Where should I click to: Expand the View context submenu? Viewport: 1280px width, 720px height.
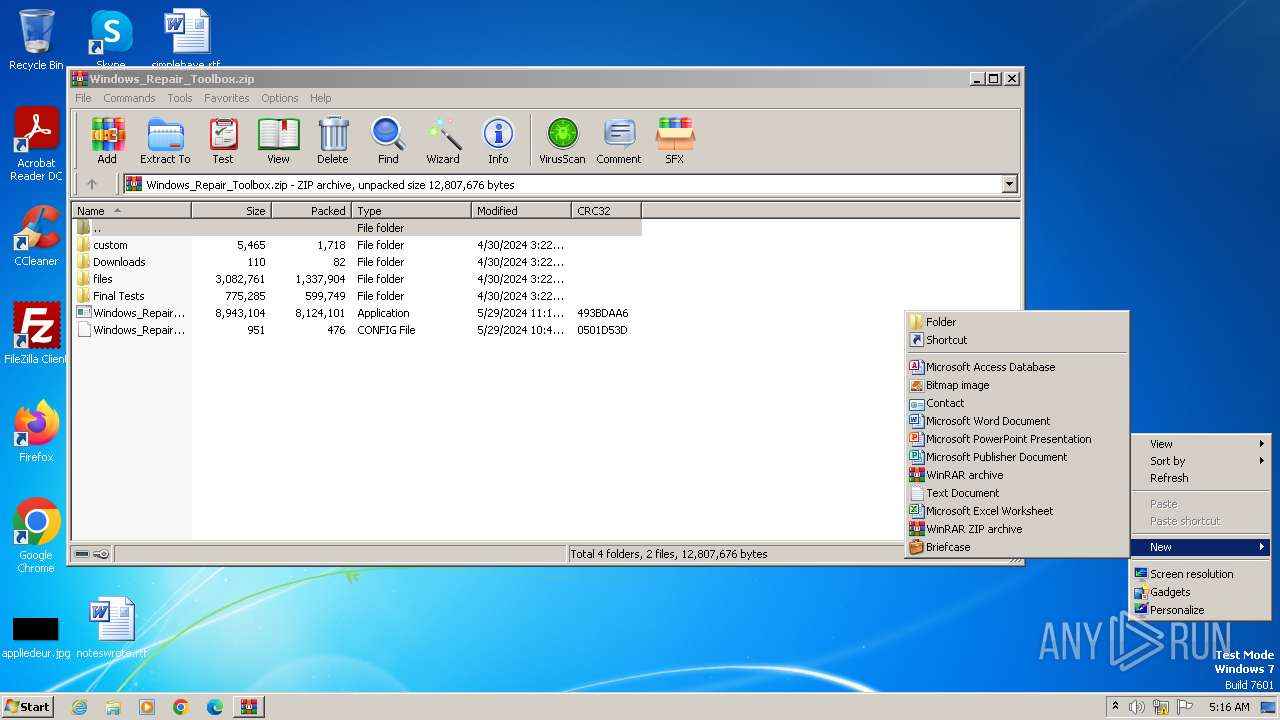pos(1201,444)
